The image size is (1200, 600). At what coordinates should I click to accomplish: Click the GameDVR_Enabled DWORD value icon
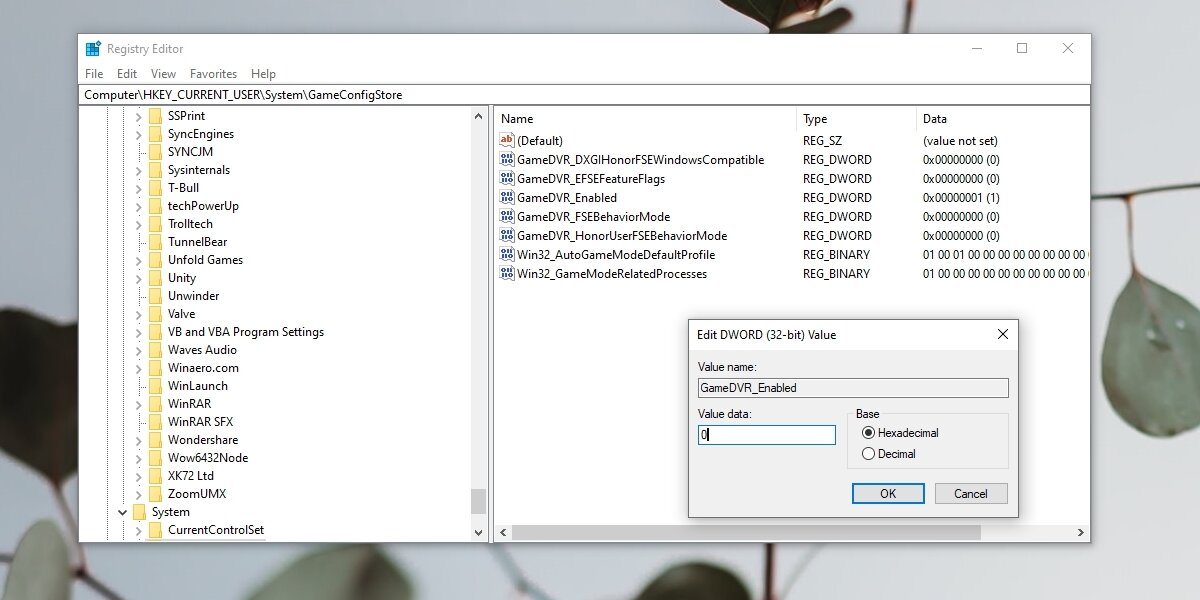(x=507, y=198)
